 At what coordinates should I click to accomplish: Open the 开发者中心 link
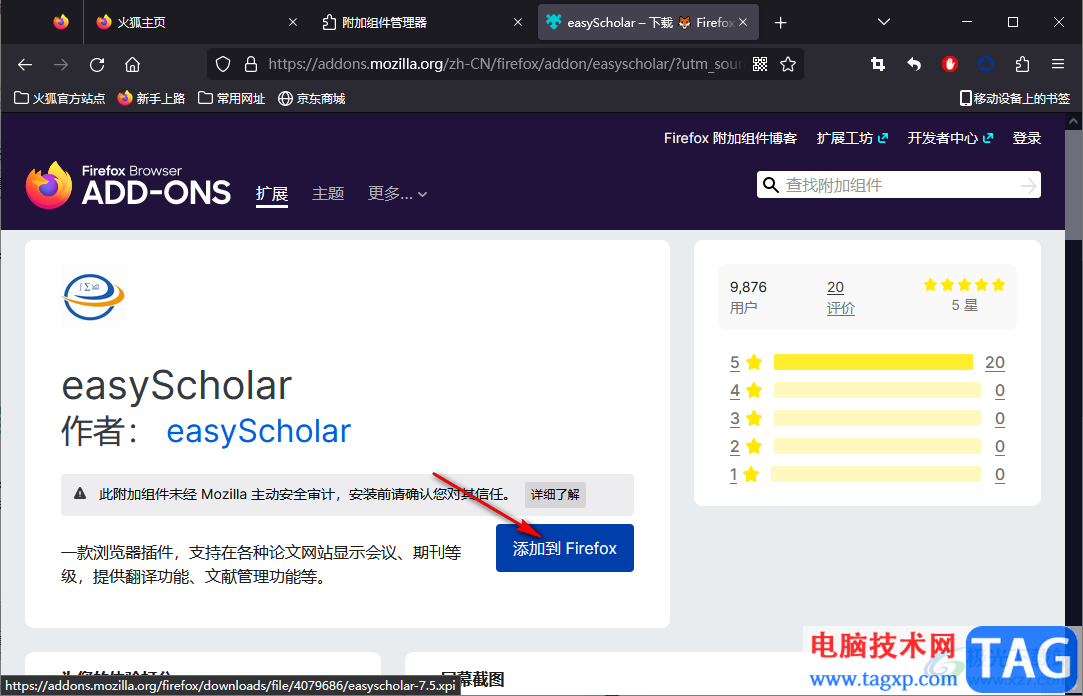(x=950, y=138)
